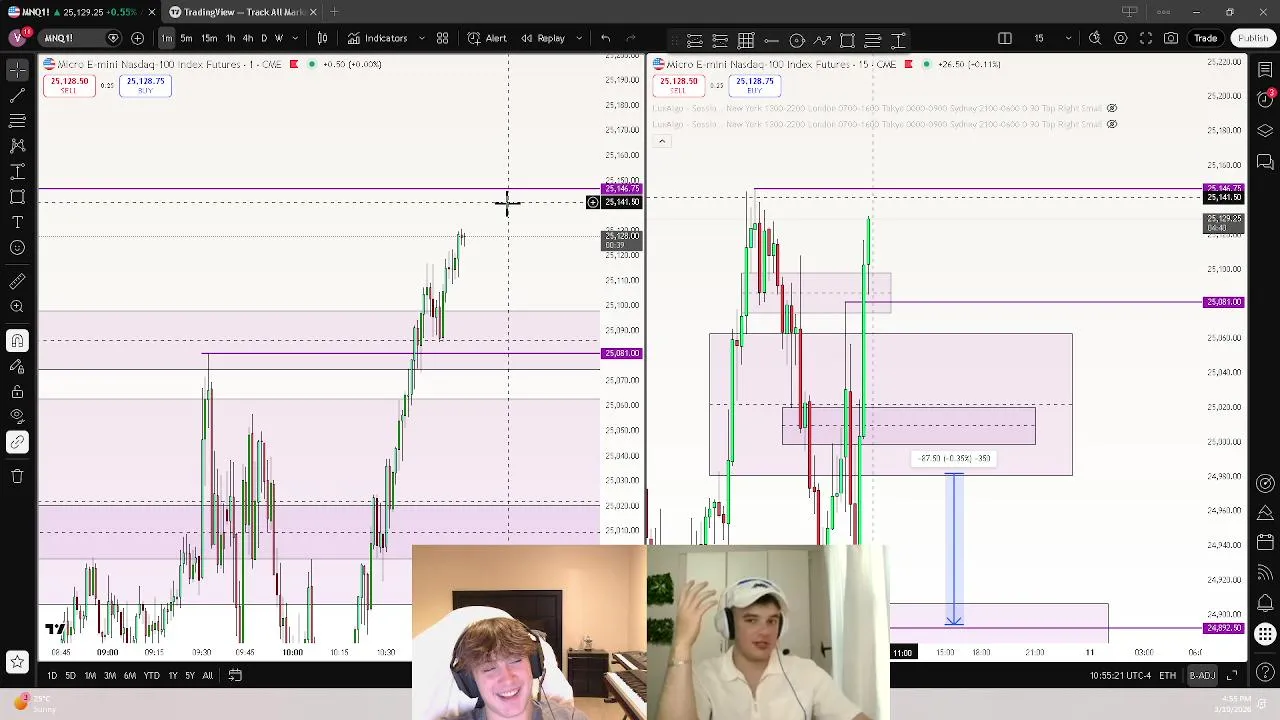Toggle hide all drawings eye icon
This screenshot has width=1280, height=720.
point(17,416)
